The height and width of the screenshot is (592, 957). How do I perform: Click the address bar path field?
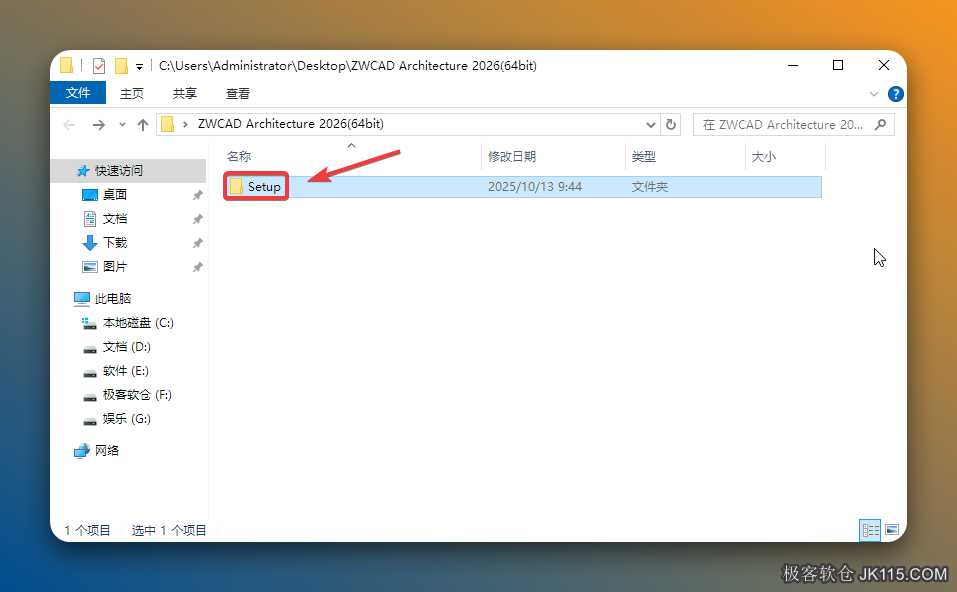tap(409, 124)
